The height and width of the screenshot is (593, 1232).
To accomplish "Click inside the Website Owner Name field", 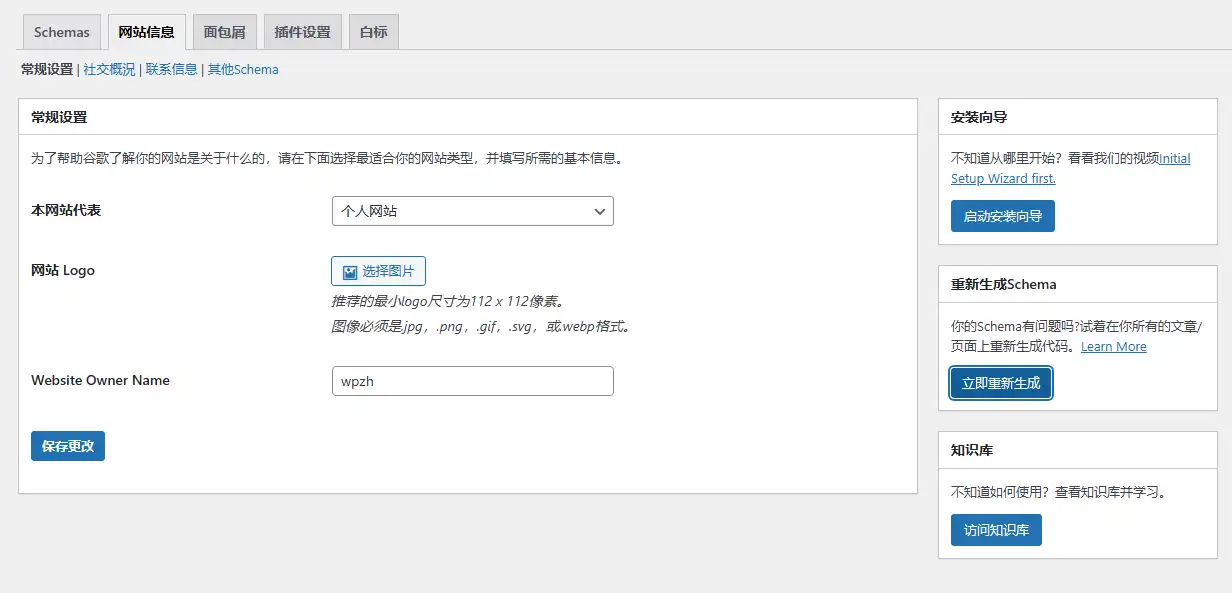I will [472, 381].
